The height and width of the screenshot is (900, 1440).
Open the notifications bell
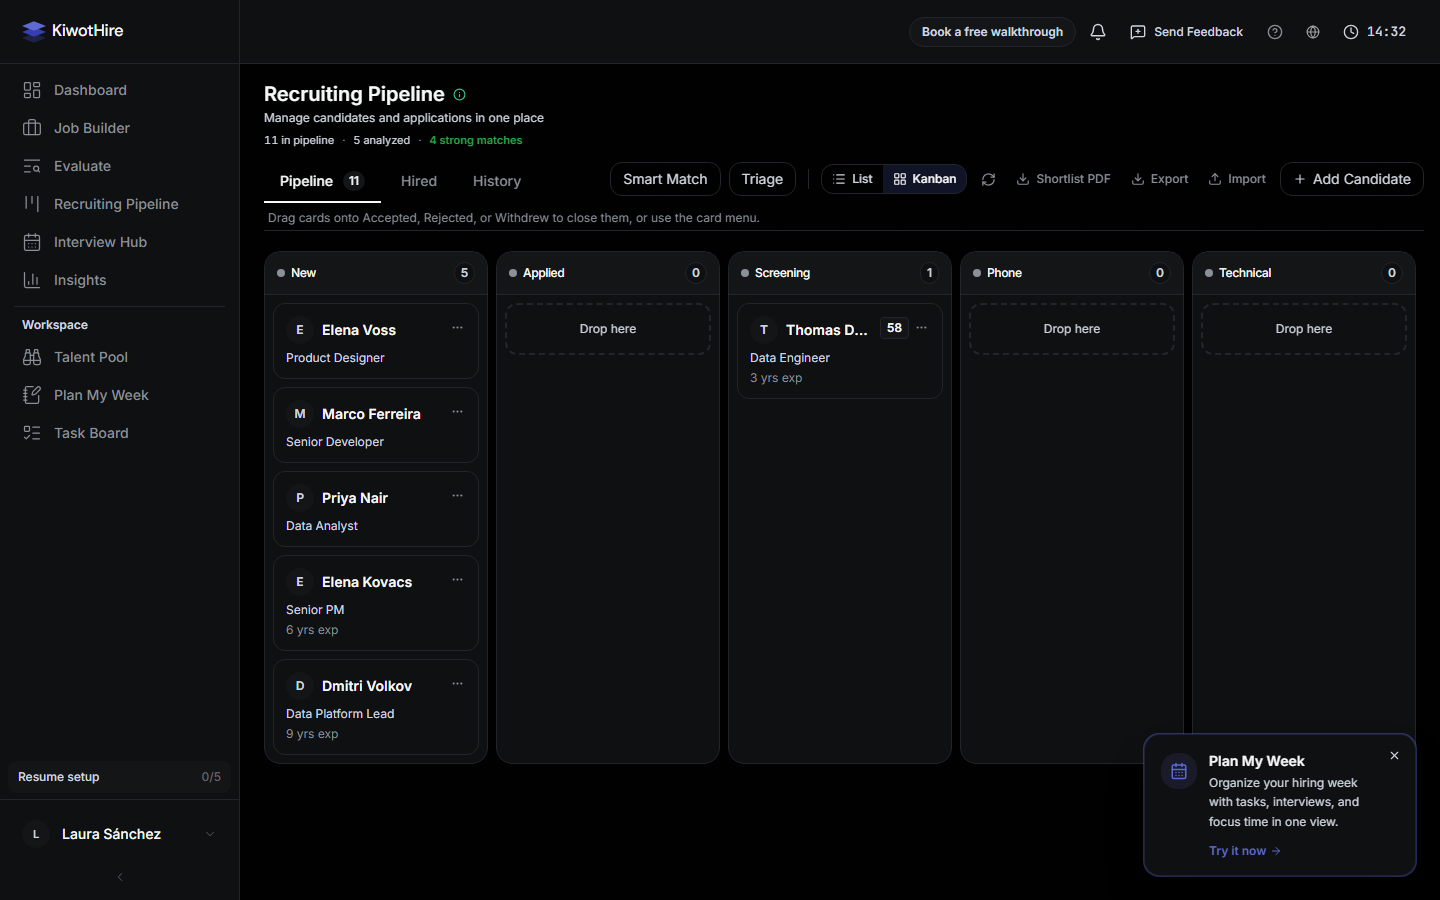click(x=1097, y=32)
